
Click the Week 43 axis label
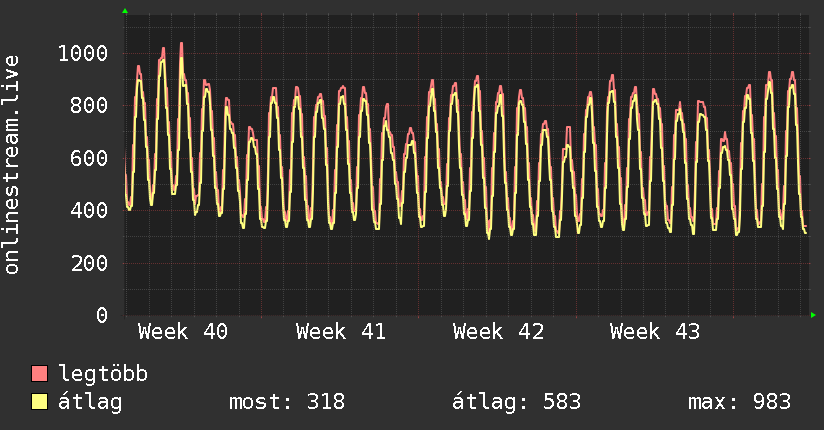pos(655,332)
